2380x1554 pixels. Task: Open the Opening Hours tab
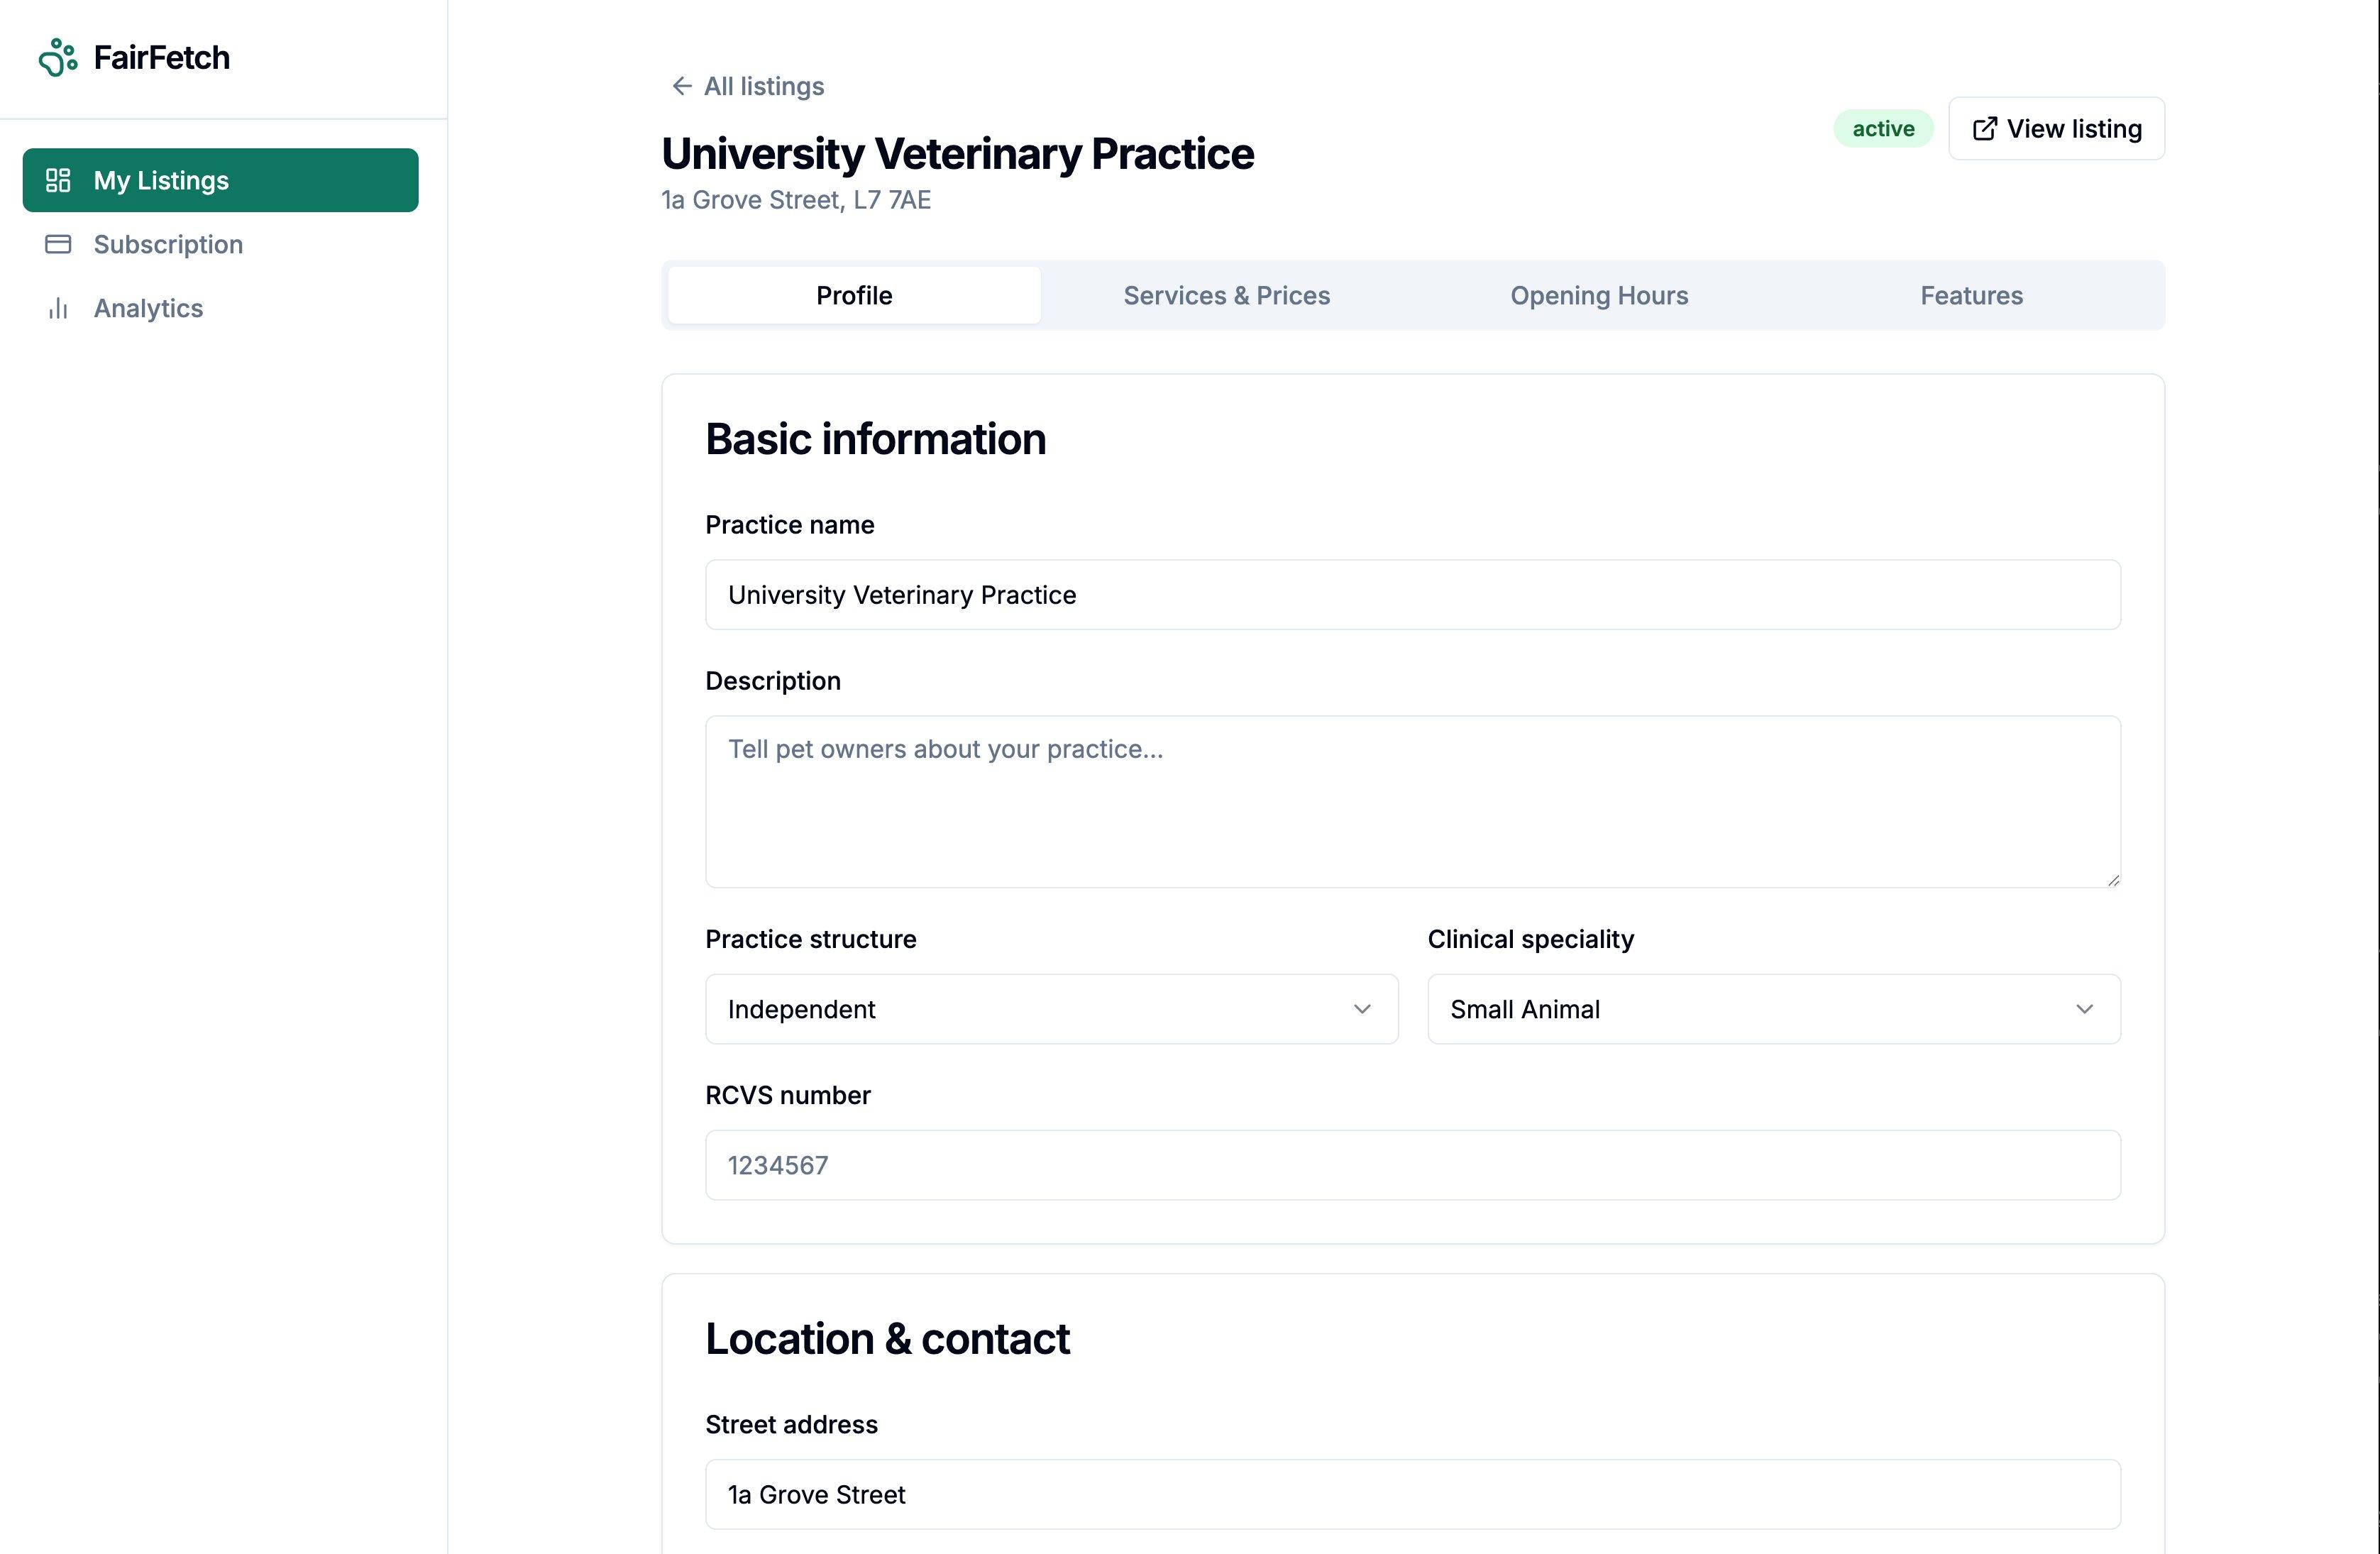pos(1598,295)
